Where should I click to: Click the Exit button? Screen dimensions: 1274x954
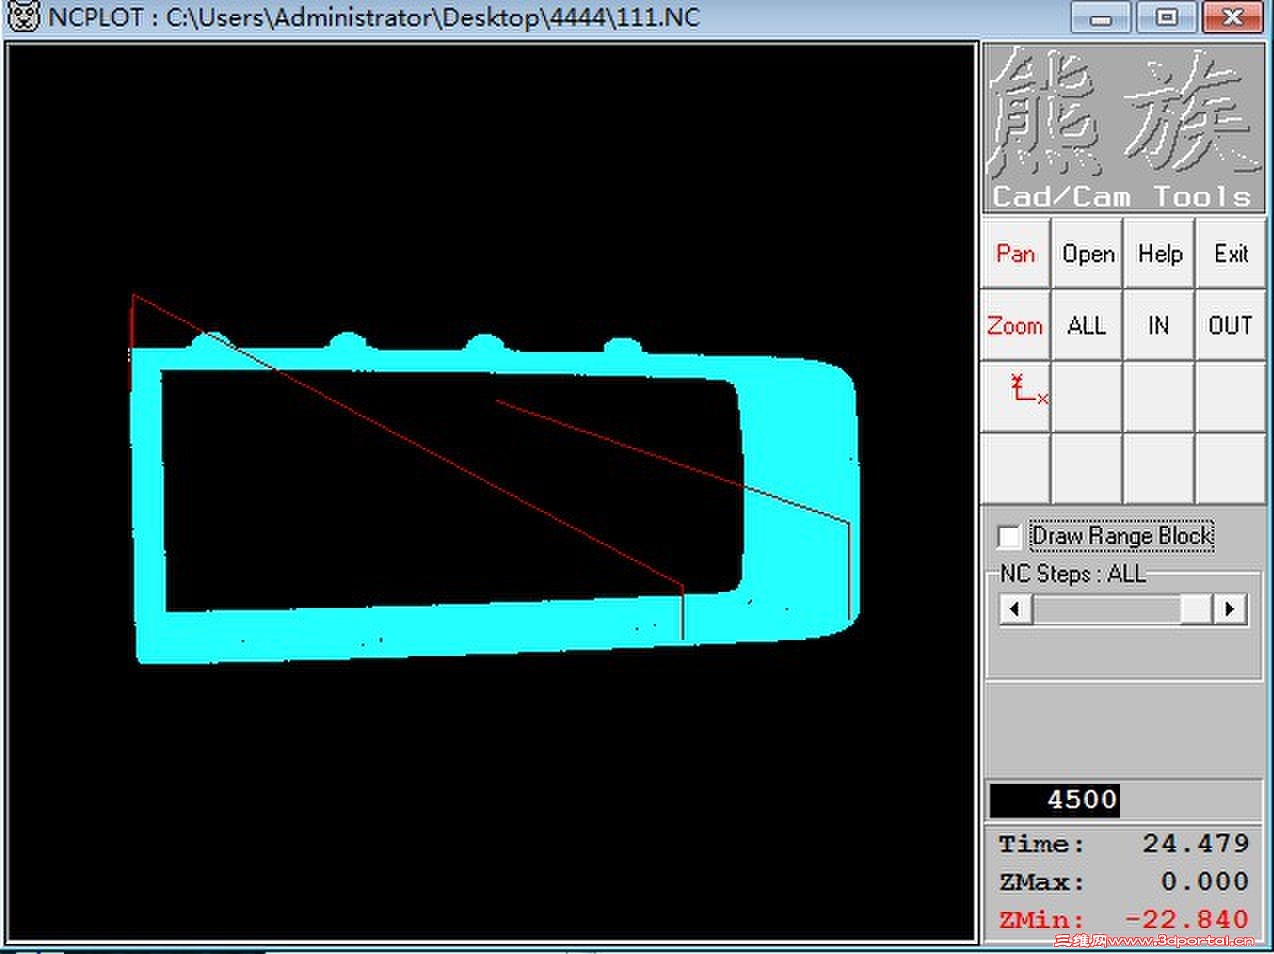coord(1231,254)
